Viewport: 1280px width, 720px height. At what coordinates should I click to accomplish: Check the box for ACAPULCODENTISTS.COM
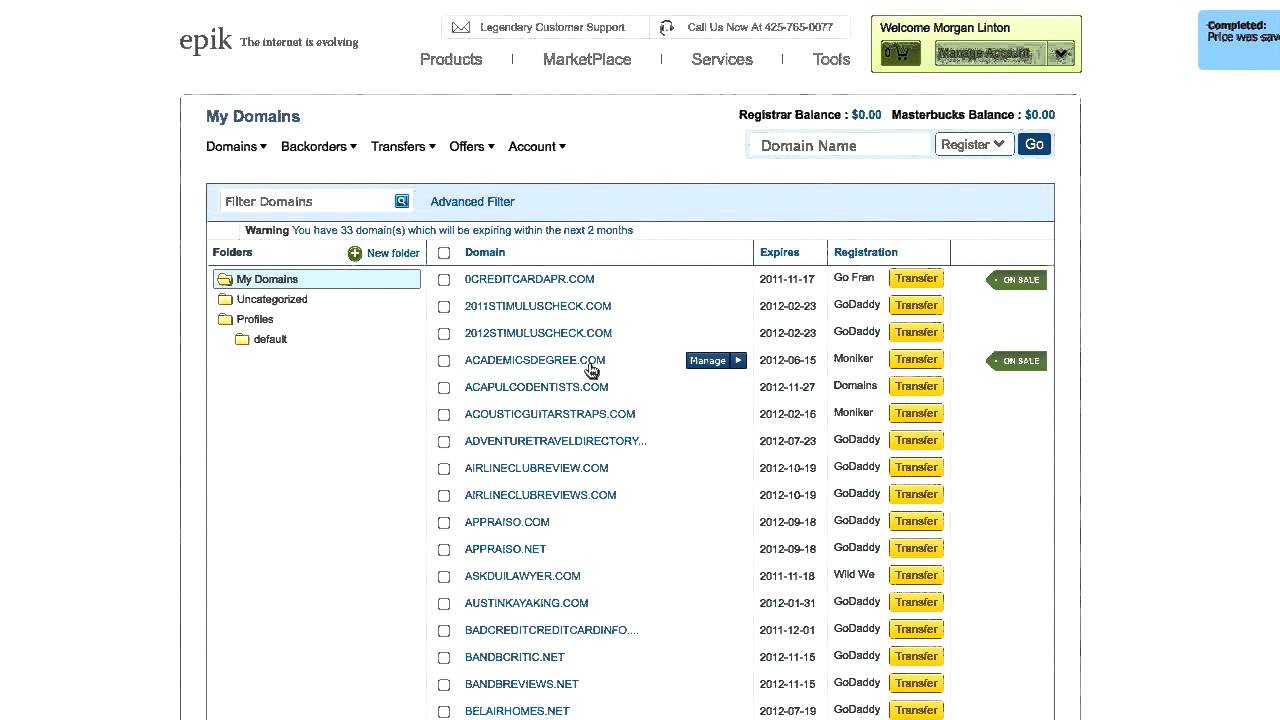(x=444, y=388)
